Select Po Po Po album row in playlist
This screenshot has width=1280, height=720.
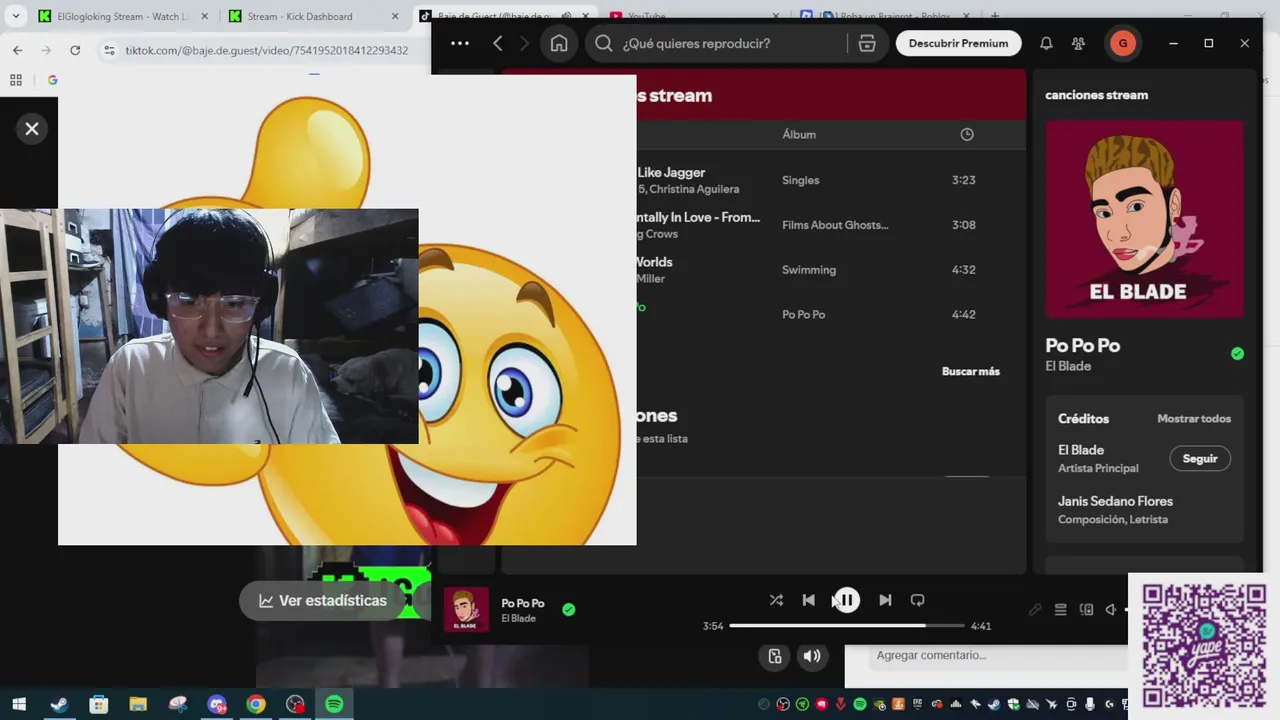(803, 314)
